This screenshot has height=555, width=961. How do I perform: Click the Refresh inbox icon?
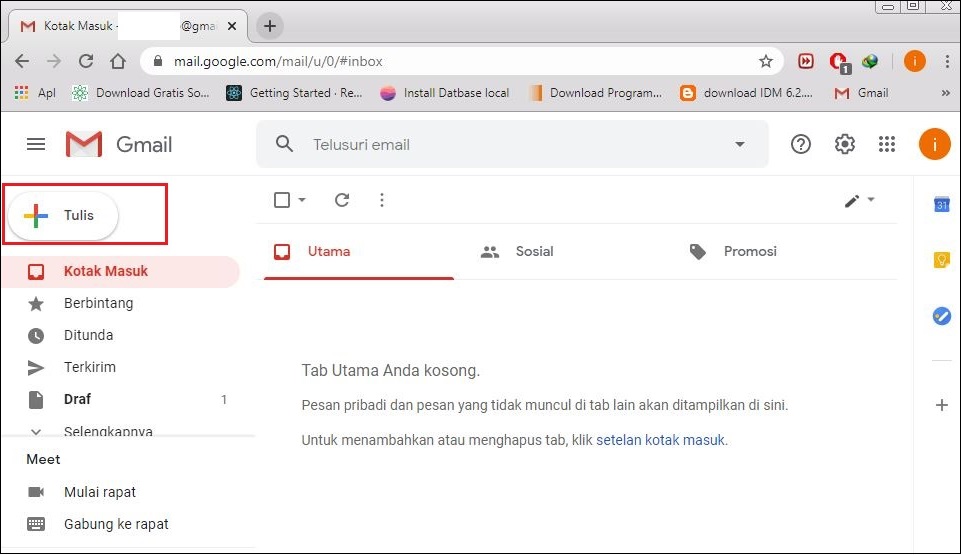tap(342, 200)
